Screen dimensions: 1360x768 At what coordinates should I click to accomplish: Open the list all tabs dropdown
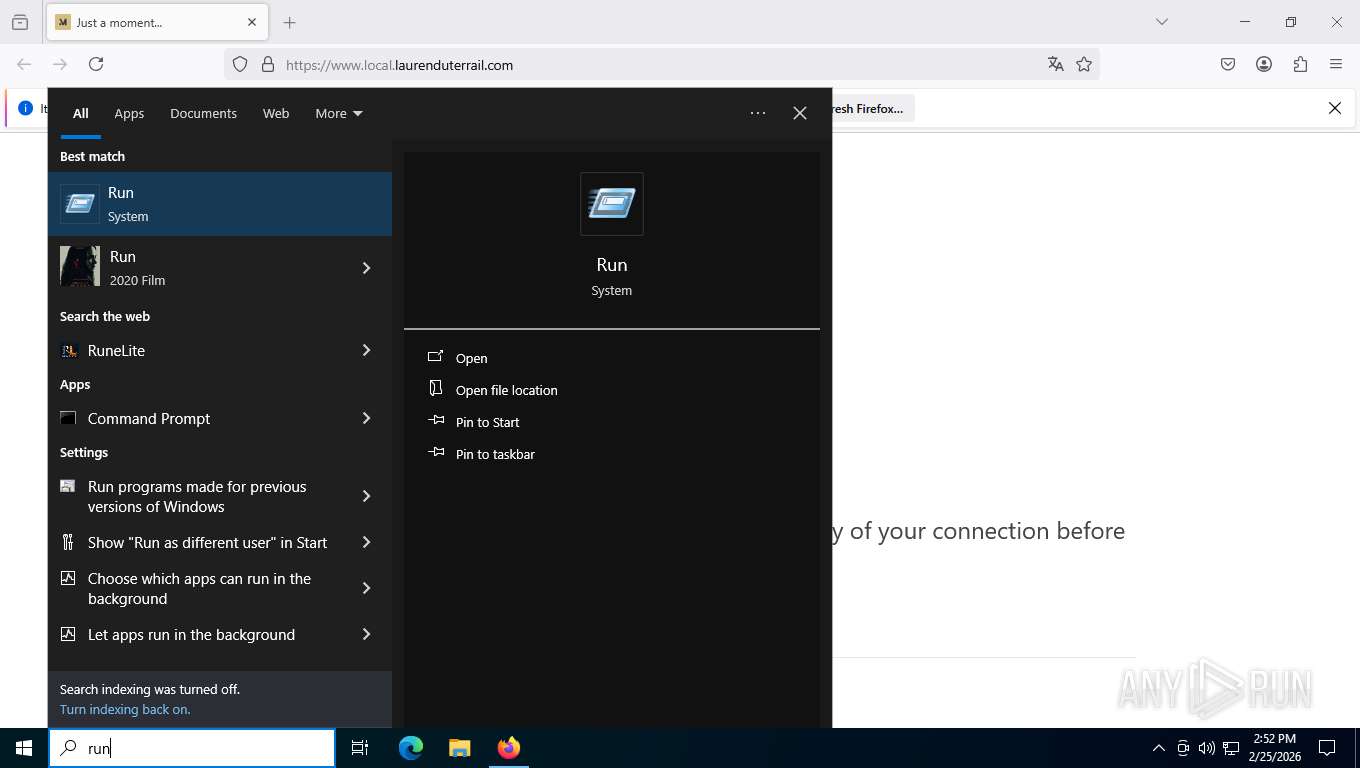1162,22
